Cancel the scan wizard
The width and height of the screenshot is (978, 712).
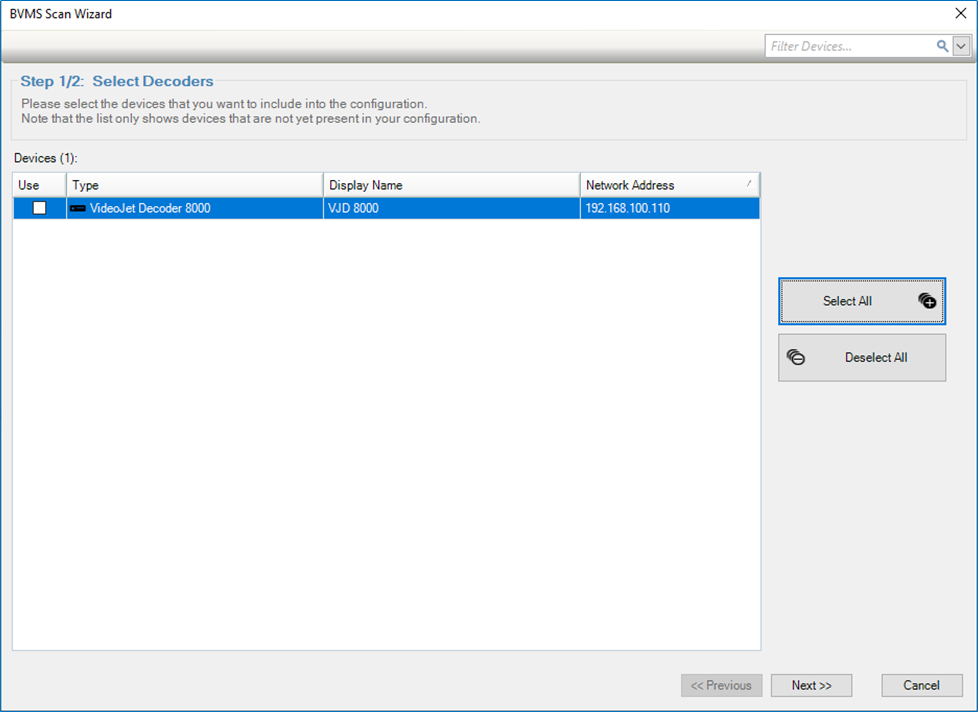921,685
